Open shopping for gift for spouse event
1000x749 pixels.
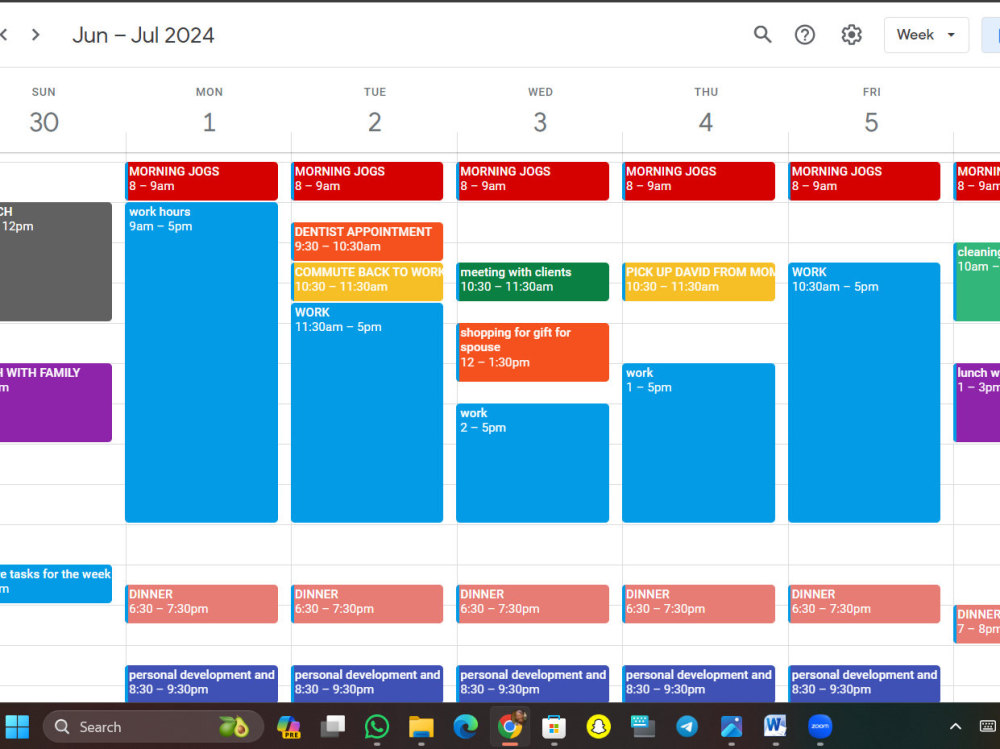coord(533,352)
